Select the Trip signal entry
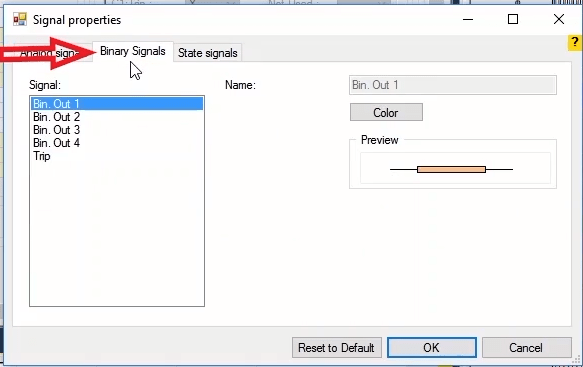583x367 pixels. pos(117,156)
